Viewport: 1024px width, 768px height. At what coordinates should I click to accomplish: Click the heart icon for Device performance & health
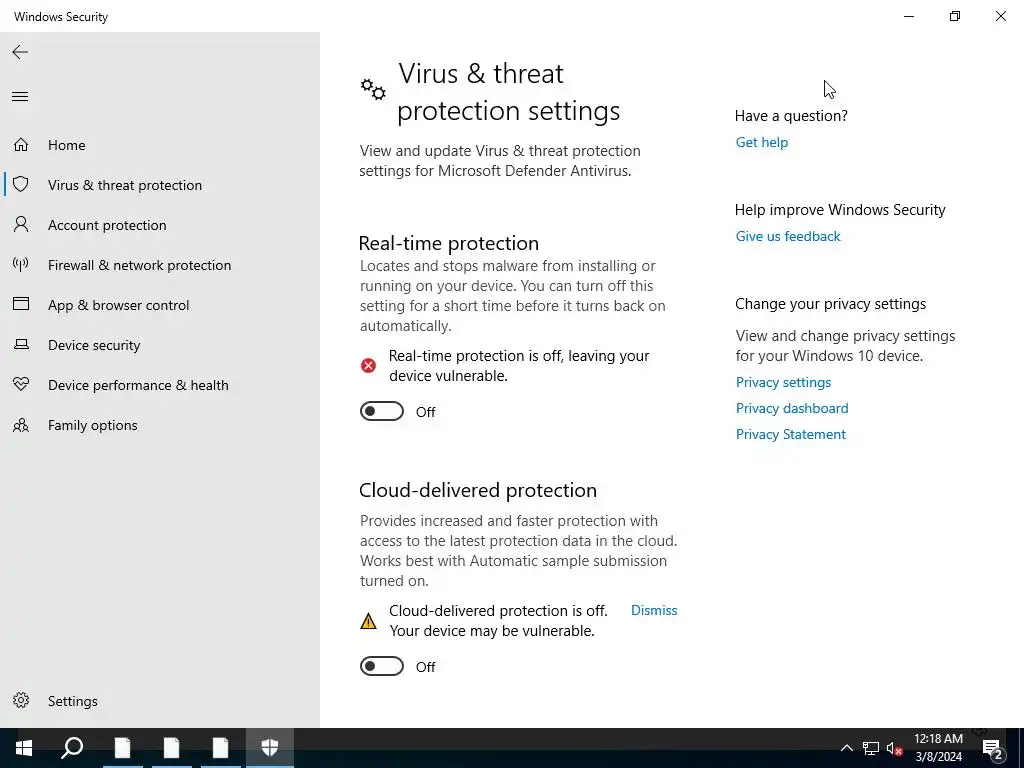pyautogui.click(x=21, y=384)
